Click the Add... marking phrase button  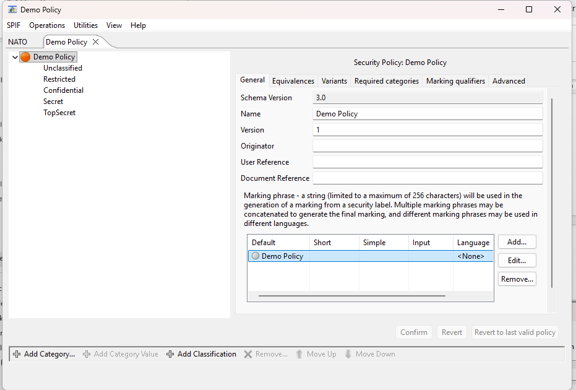[x=517, y=242]
